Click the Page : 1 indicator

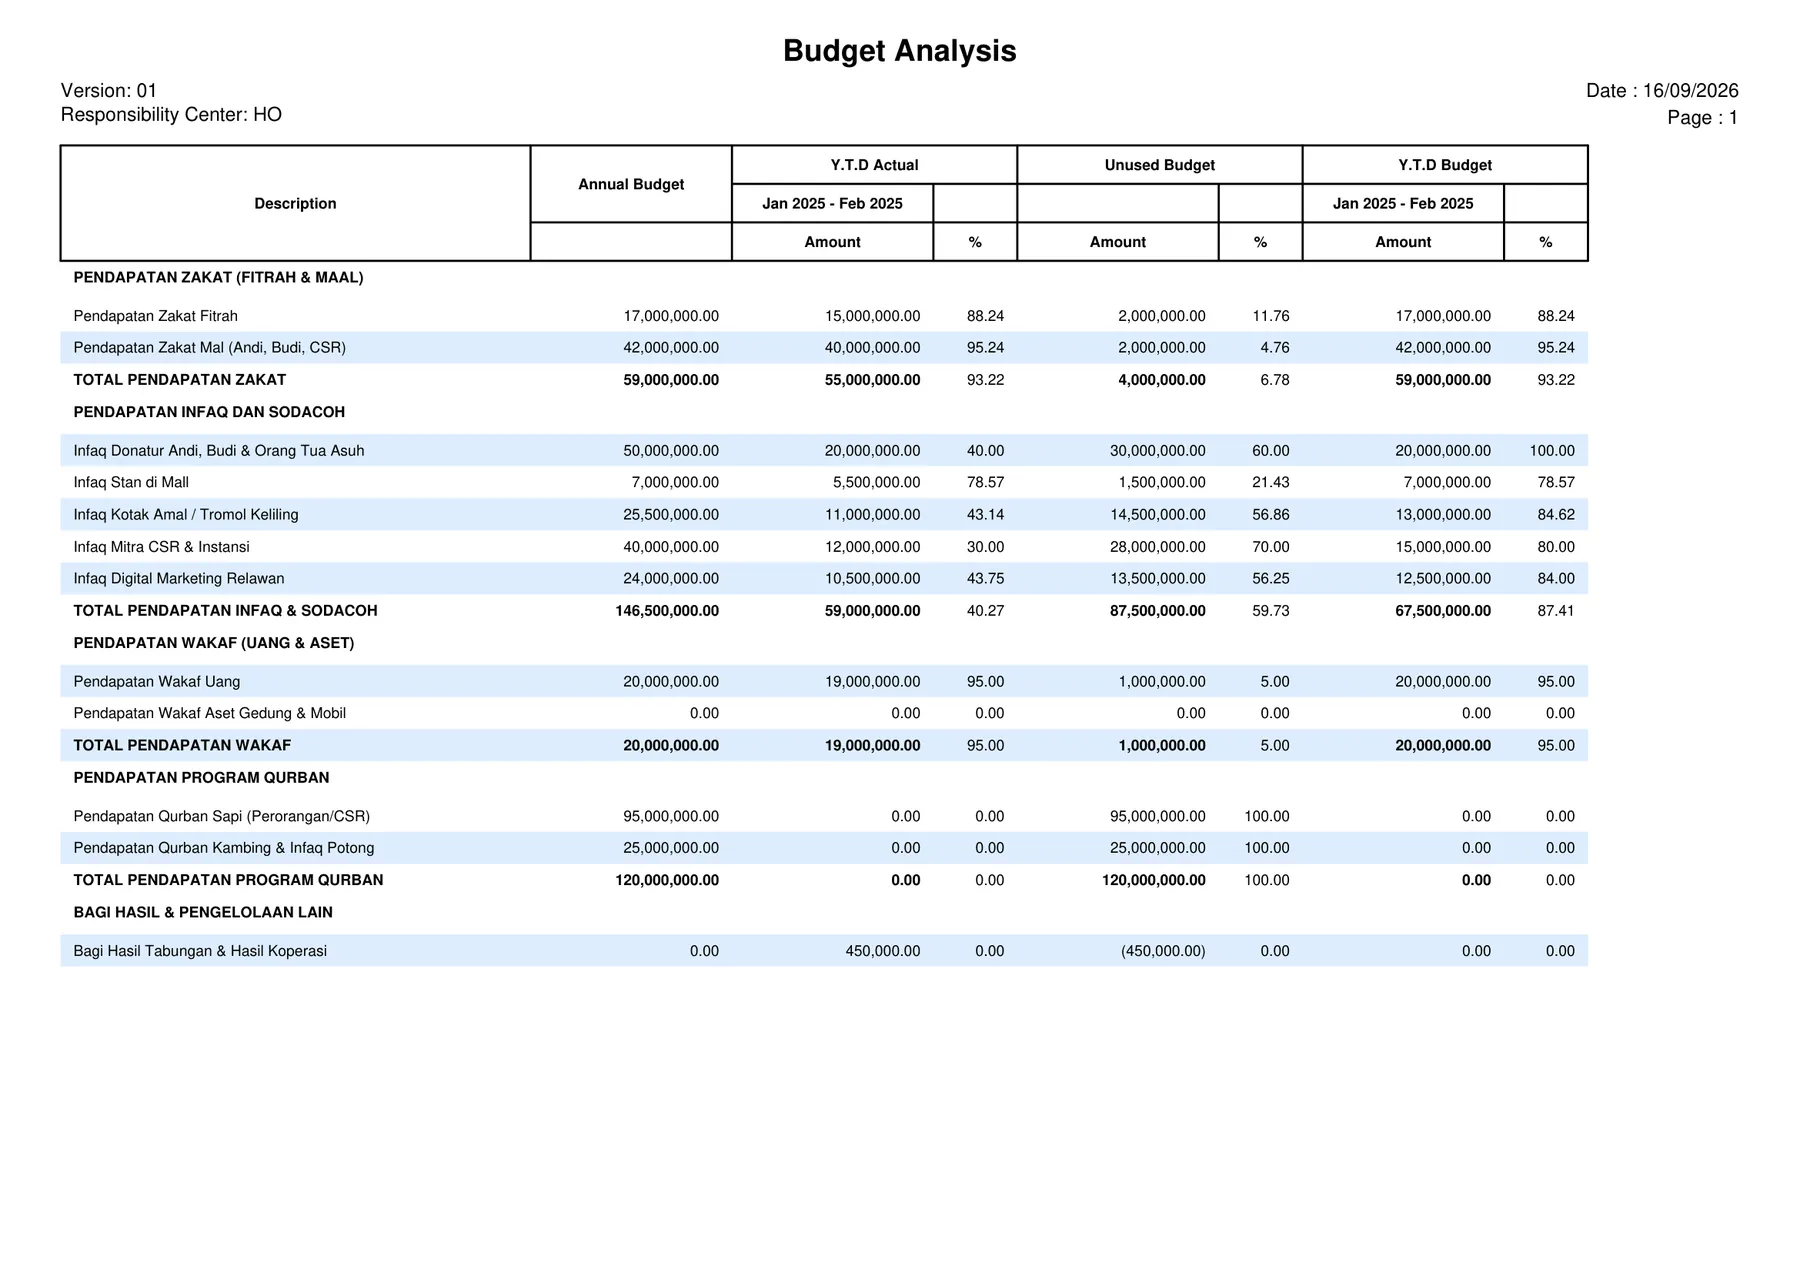[x=1702, y=118]
